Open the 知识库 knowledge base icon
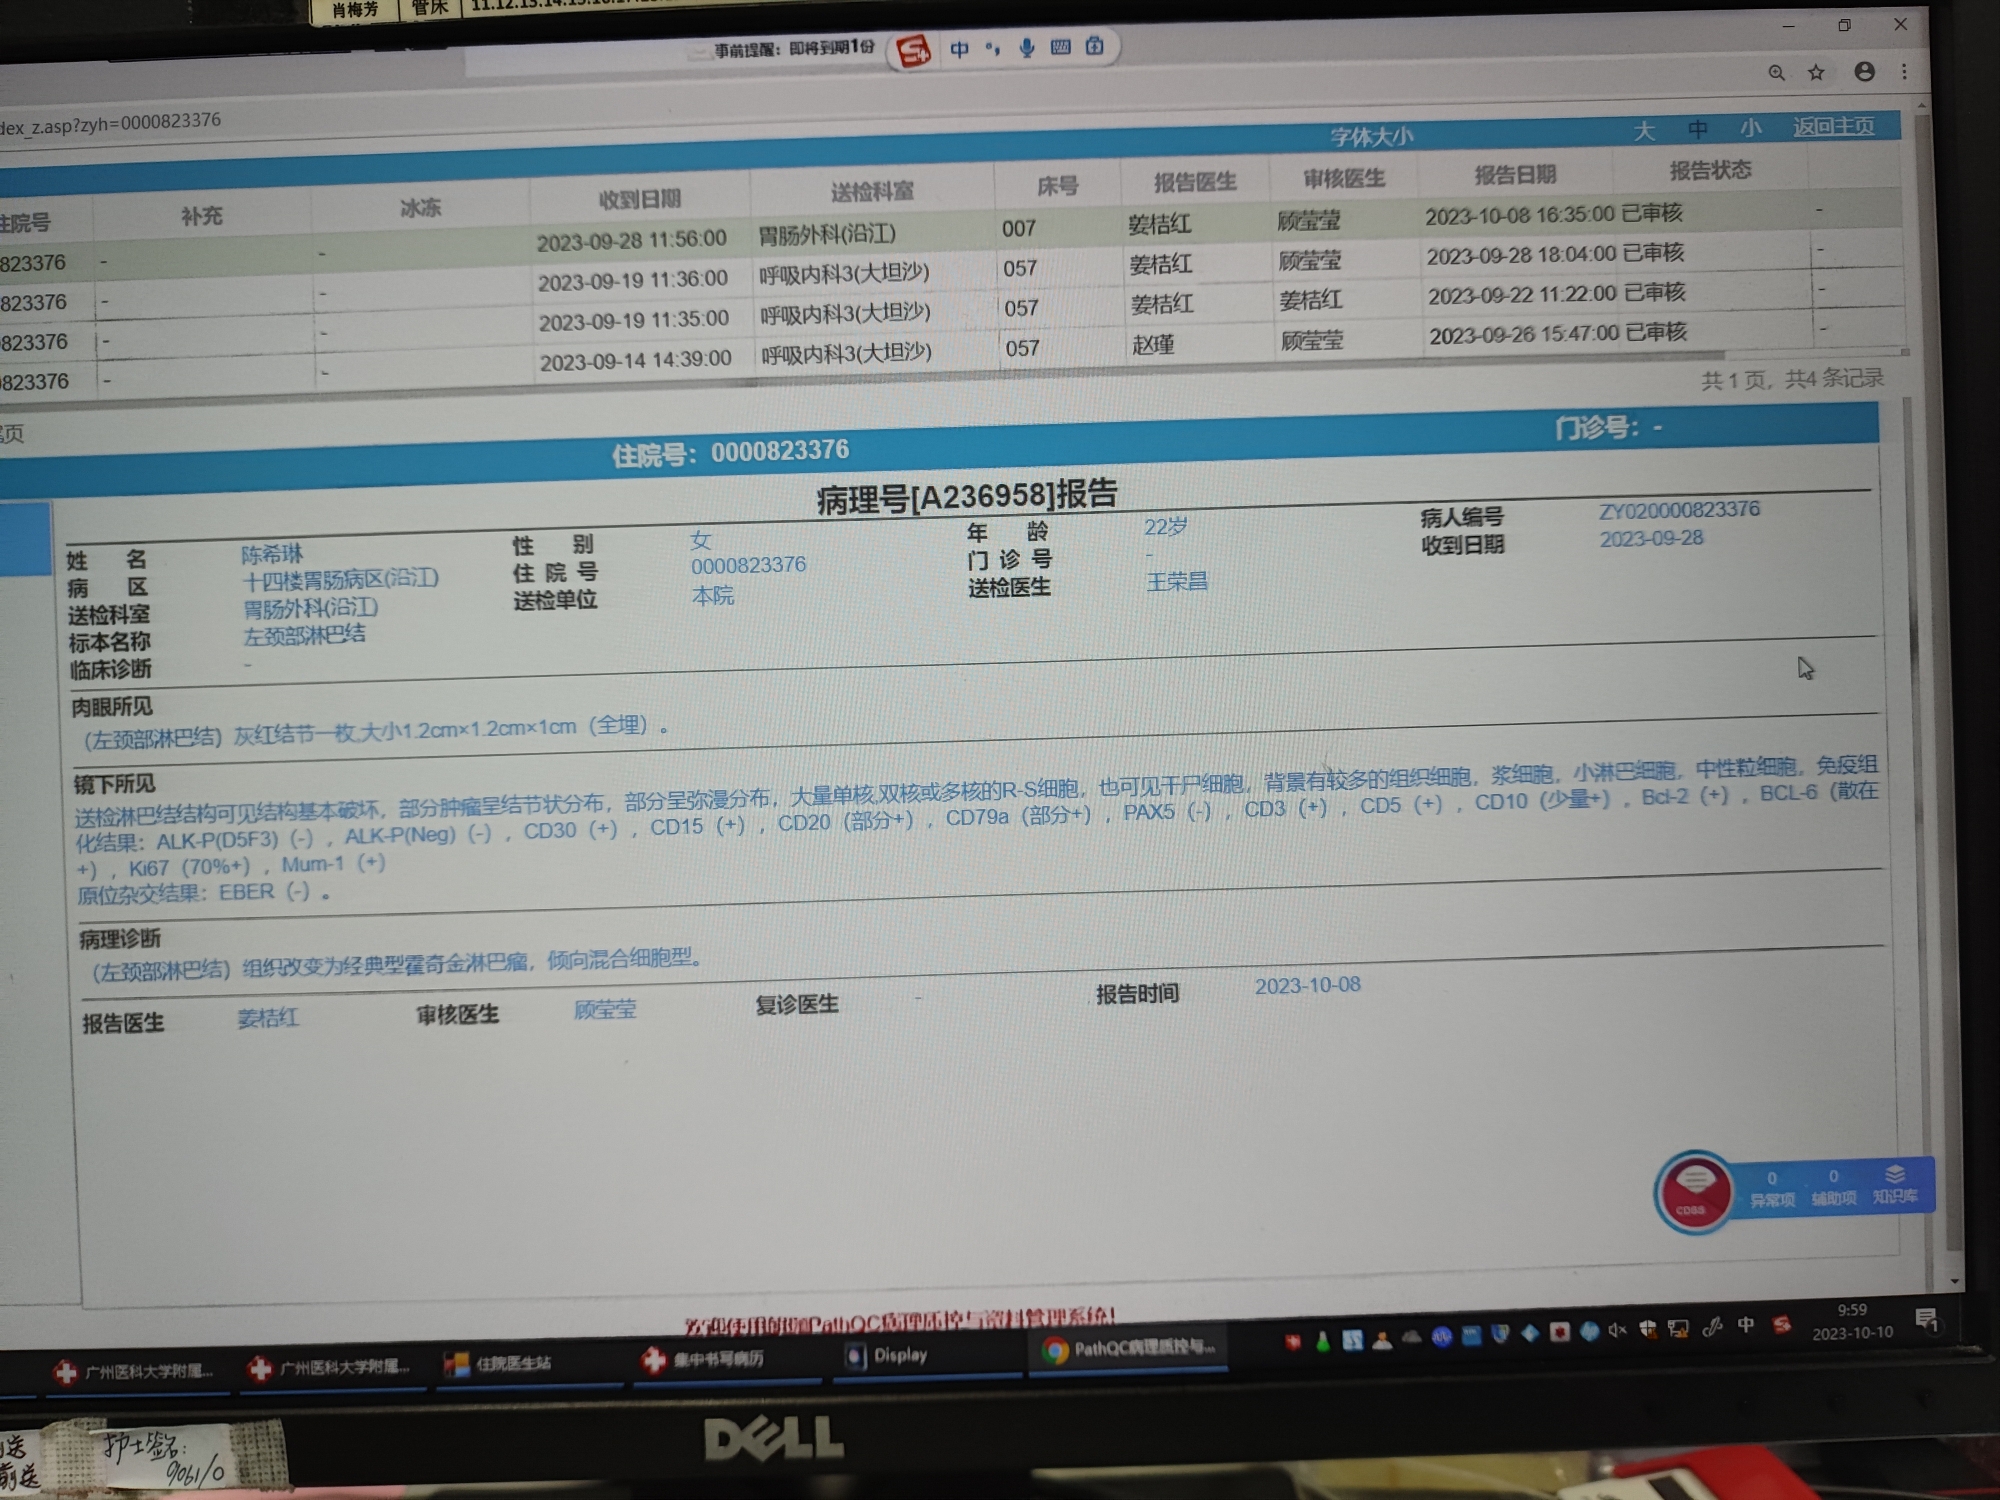Viewport: 2000px width, 1500px height. (x=1895, y=1183)
